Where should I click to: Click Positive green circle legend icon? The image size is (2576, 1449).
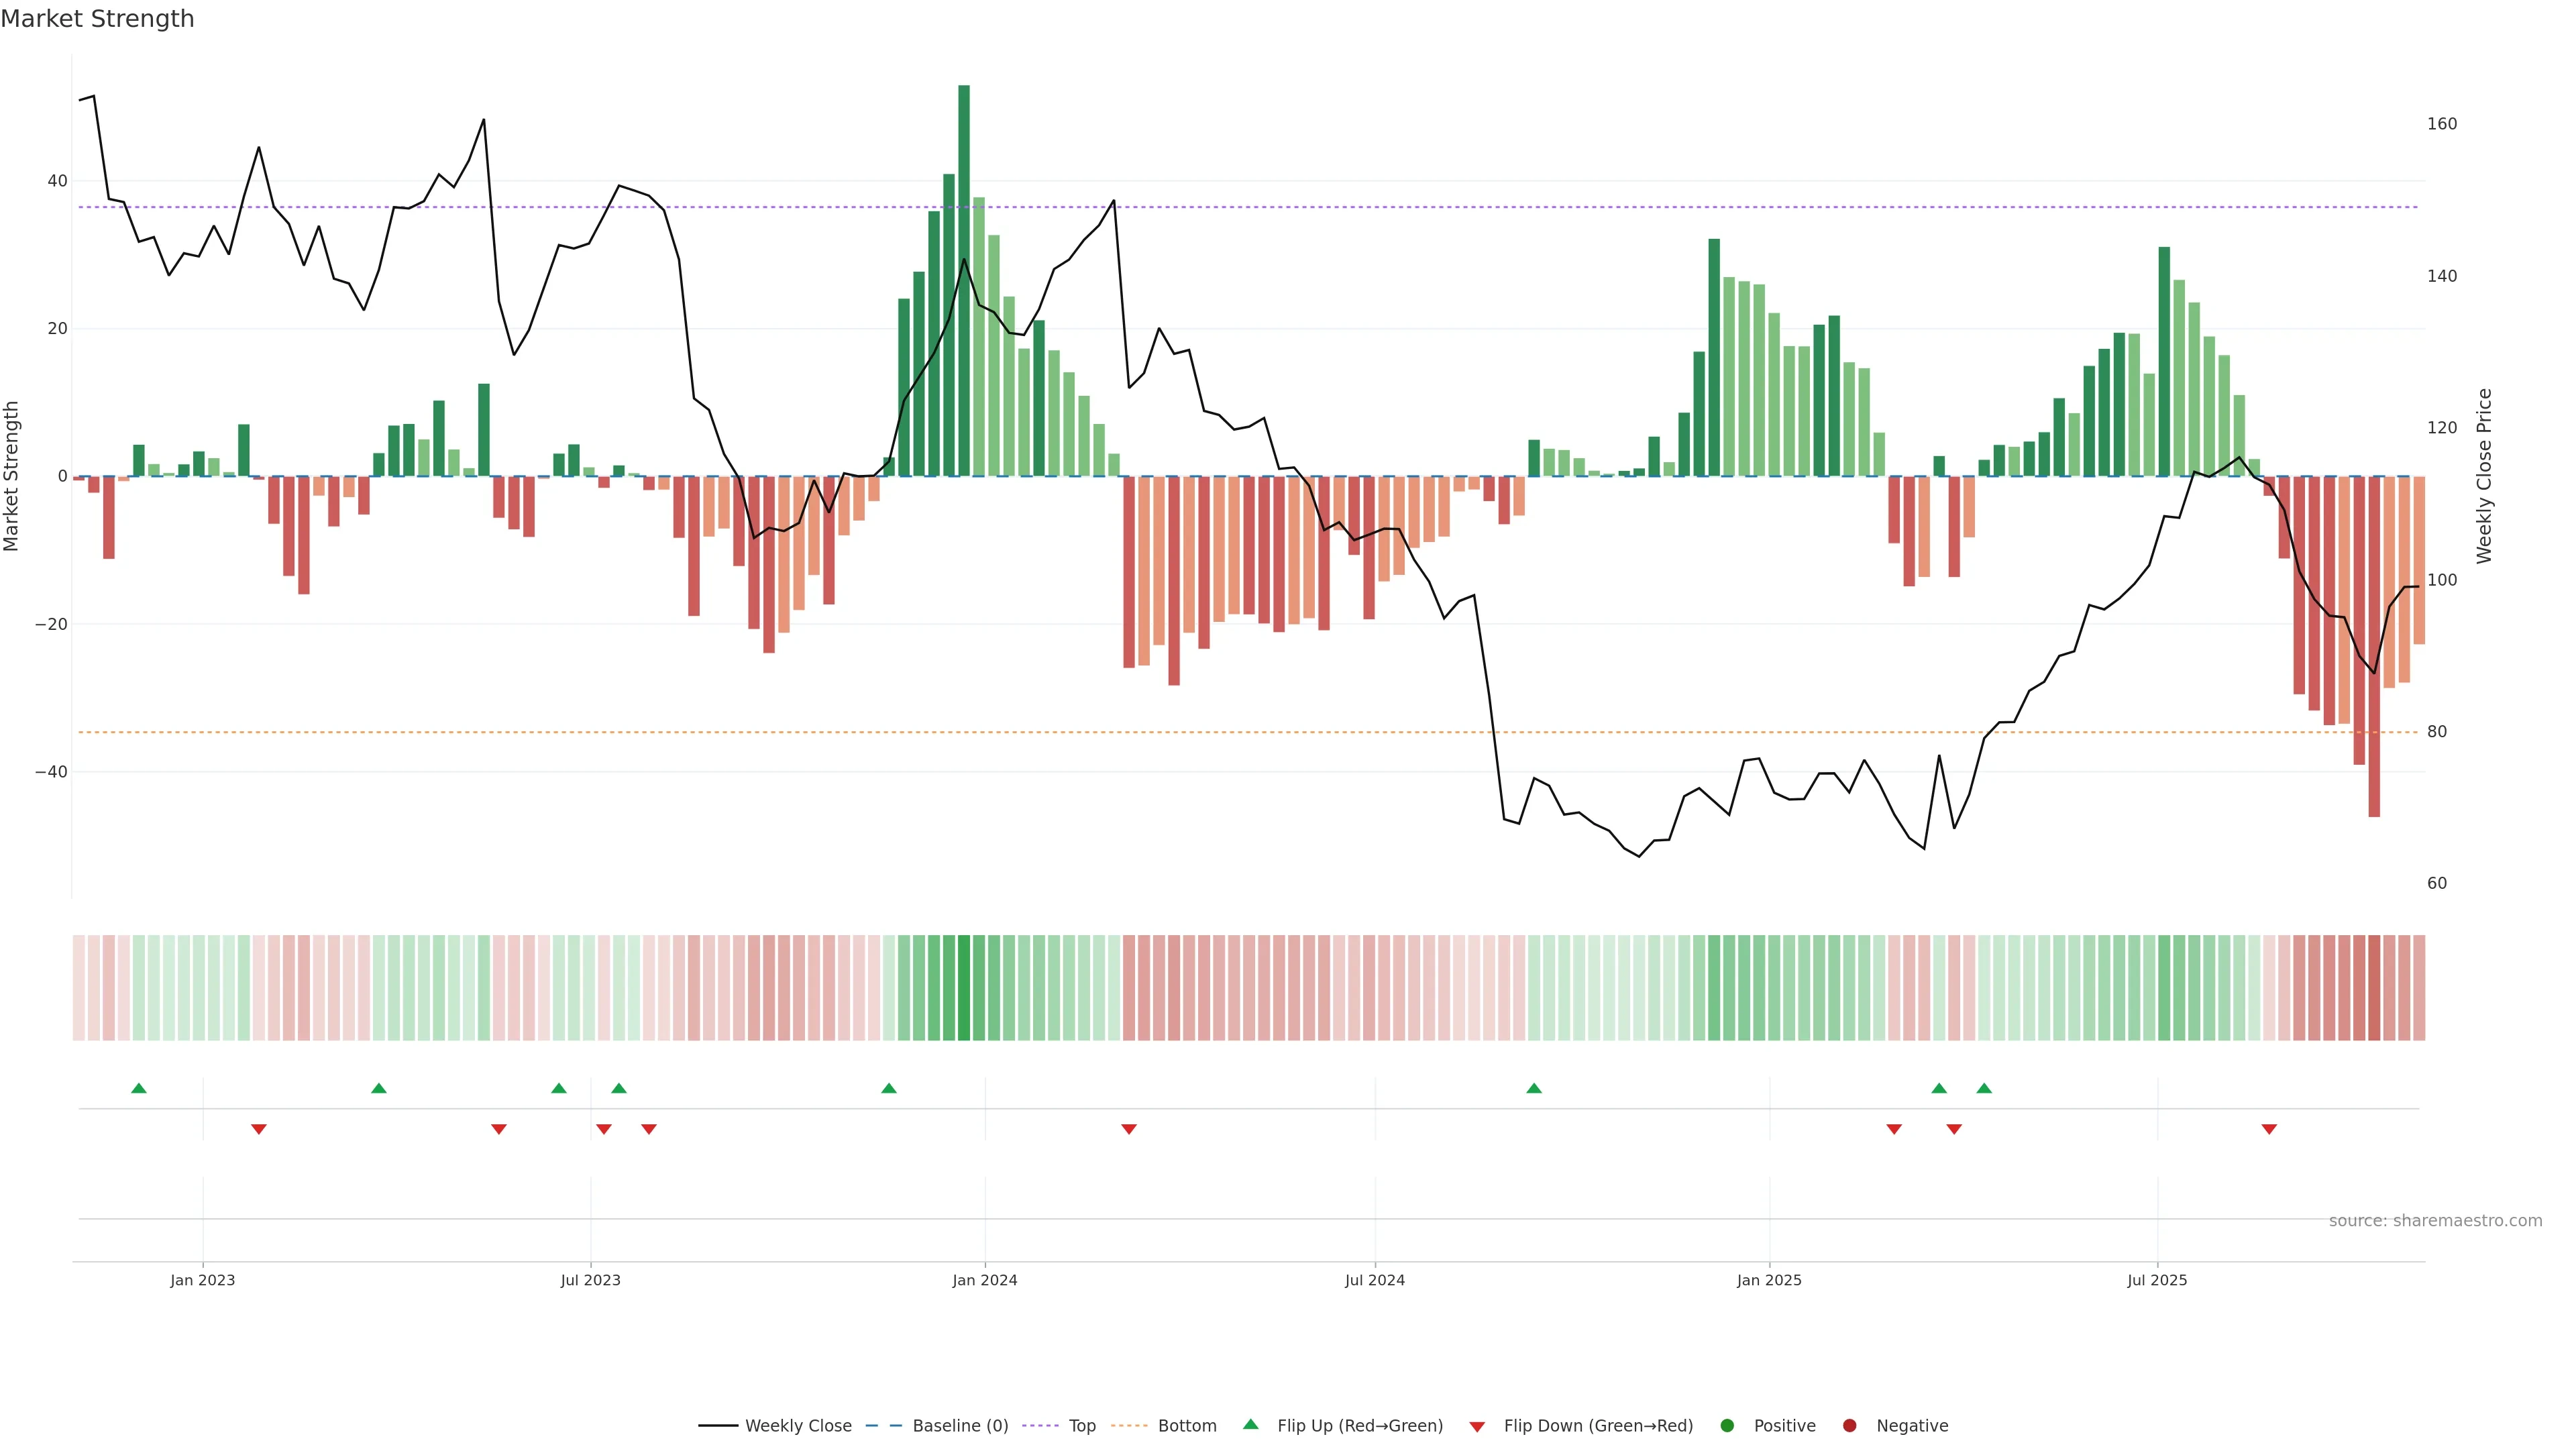click(1727, 1426)
